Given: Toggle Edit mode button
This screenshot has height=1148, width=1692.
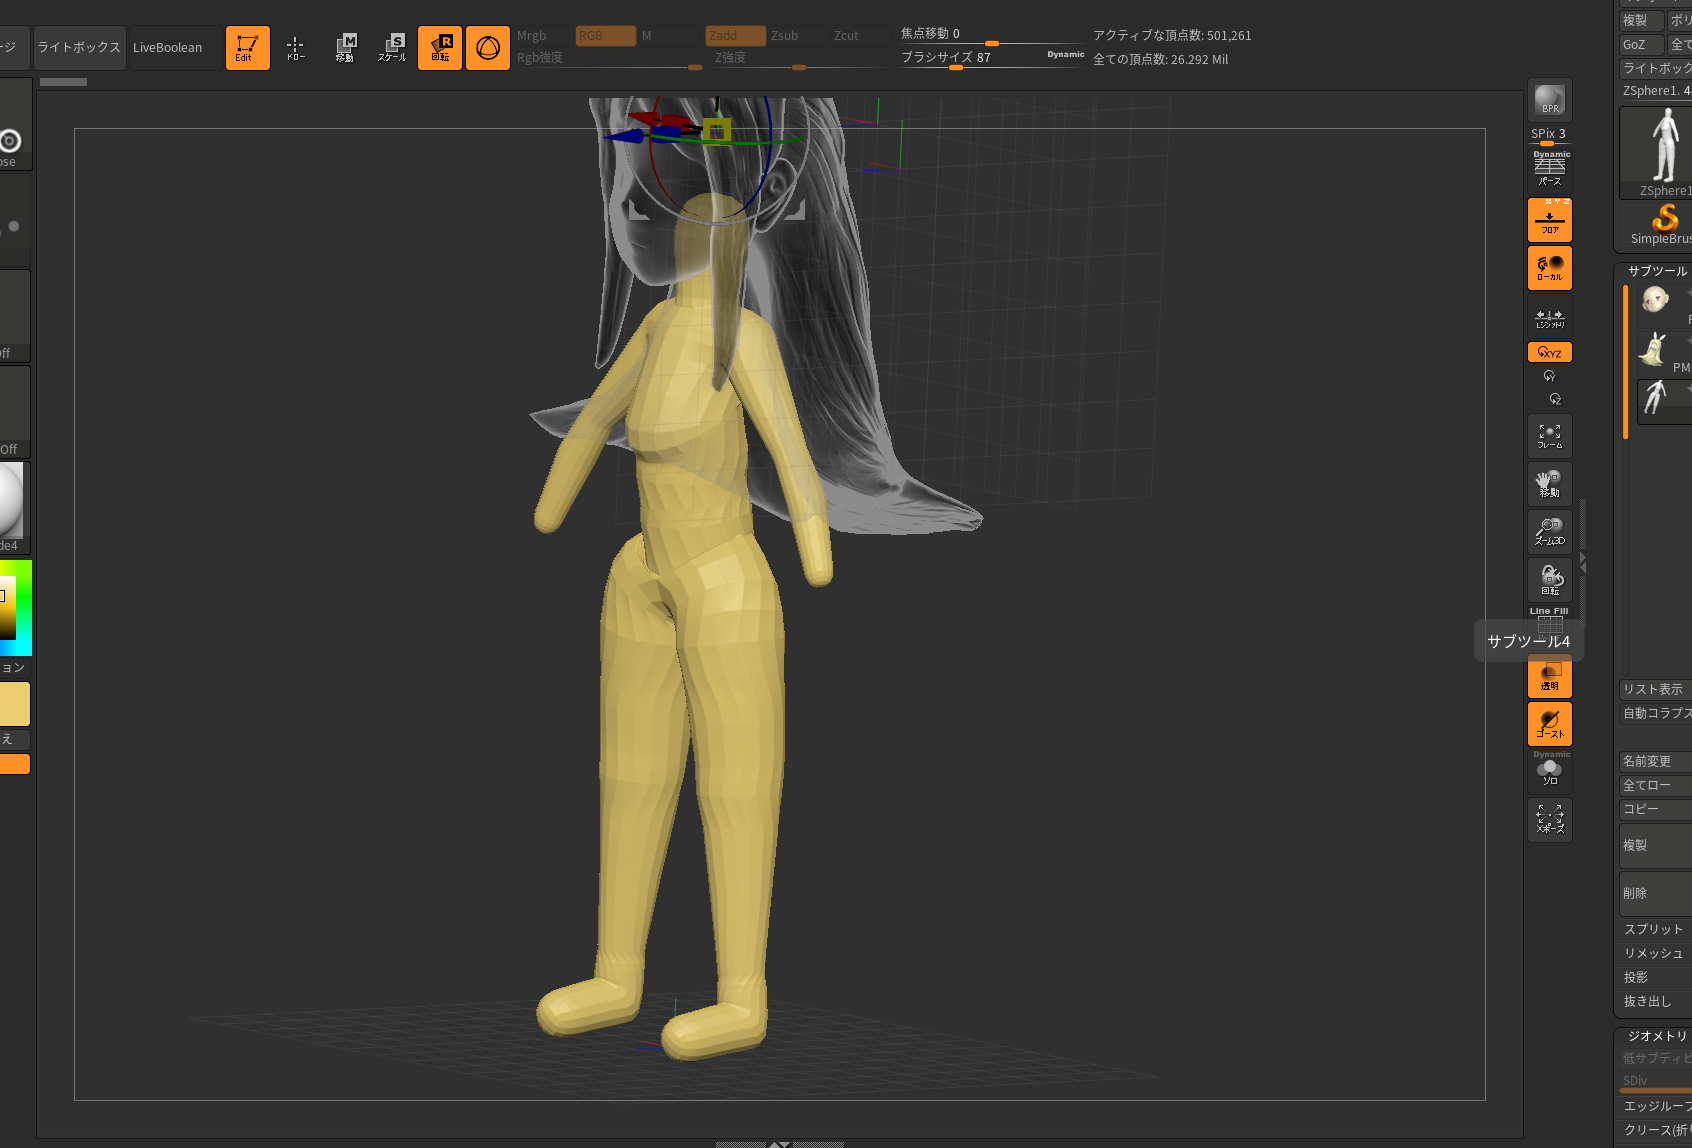Looking at the screenshot, I should click(247, 48).
